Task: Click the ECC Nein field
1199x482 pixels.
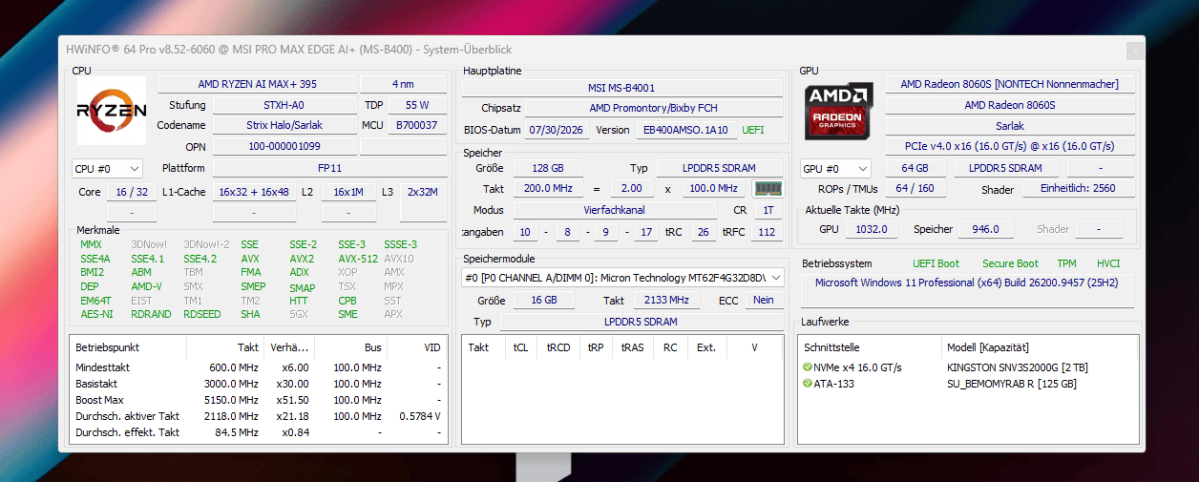Action: 763,300
